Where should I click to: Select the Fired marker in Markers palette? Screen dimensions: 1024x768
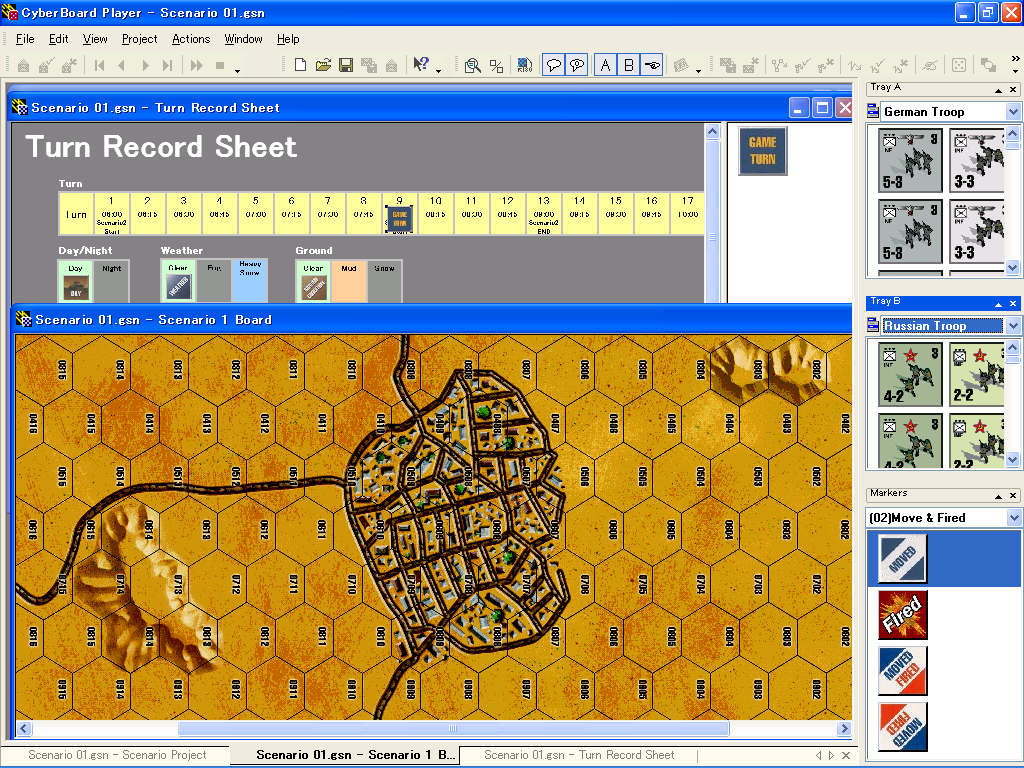tap(901, 614)
